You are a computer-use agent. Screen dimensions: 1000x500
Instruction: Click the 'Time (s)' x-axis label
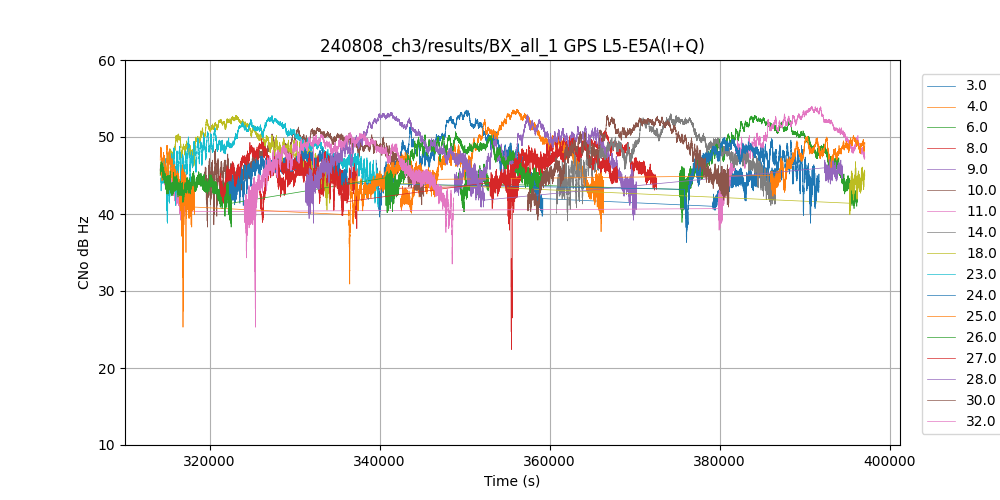point(512,481)
